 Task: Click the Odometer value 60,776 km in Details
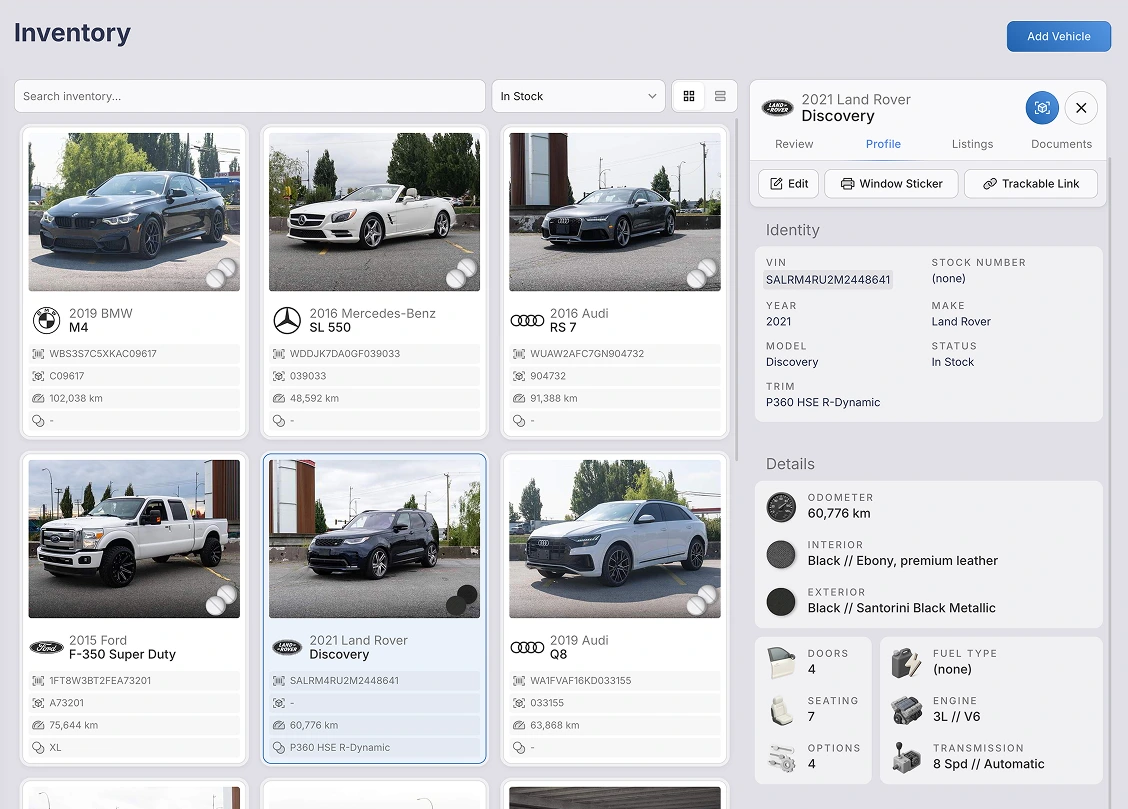(x=839, y=513)
